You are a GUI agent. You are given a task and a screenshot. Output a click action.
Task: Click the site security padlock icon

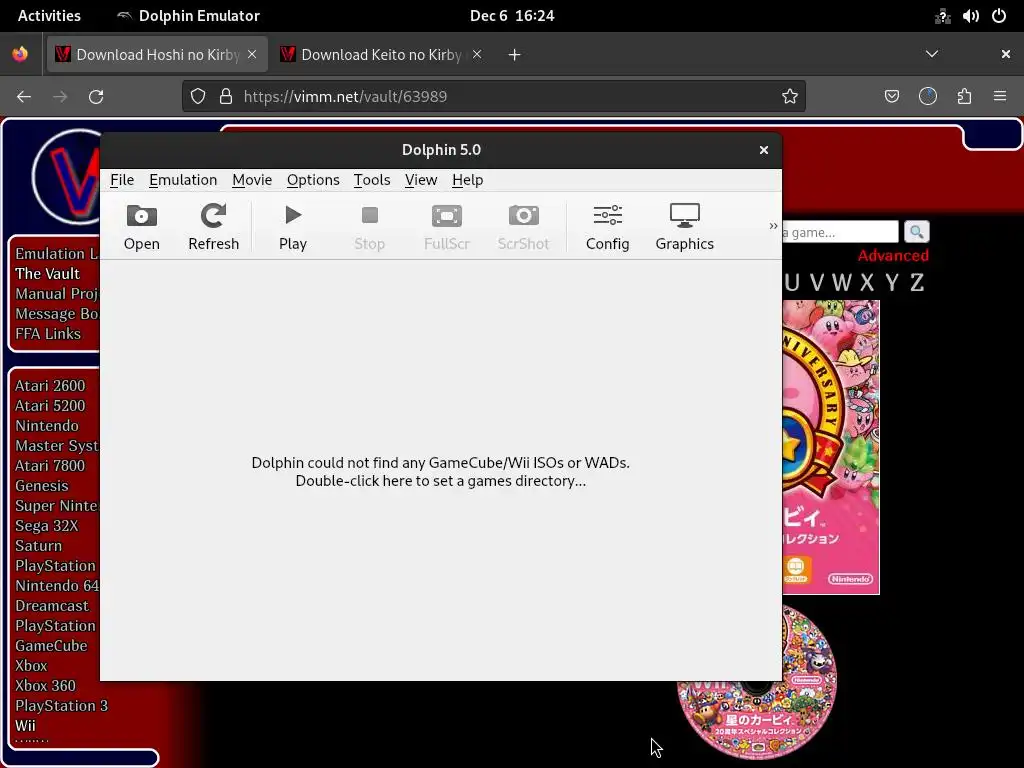point(226,97)
